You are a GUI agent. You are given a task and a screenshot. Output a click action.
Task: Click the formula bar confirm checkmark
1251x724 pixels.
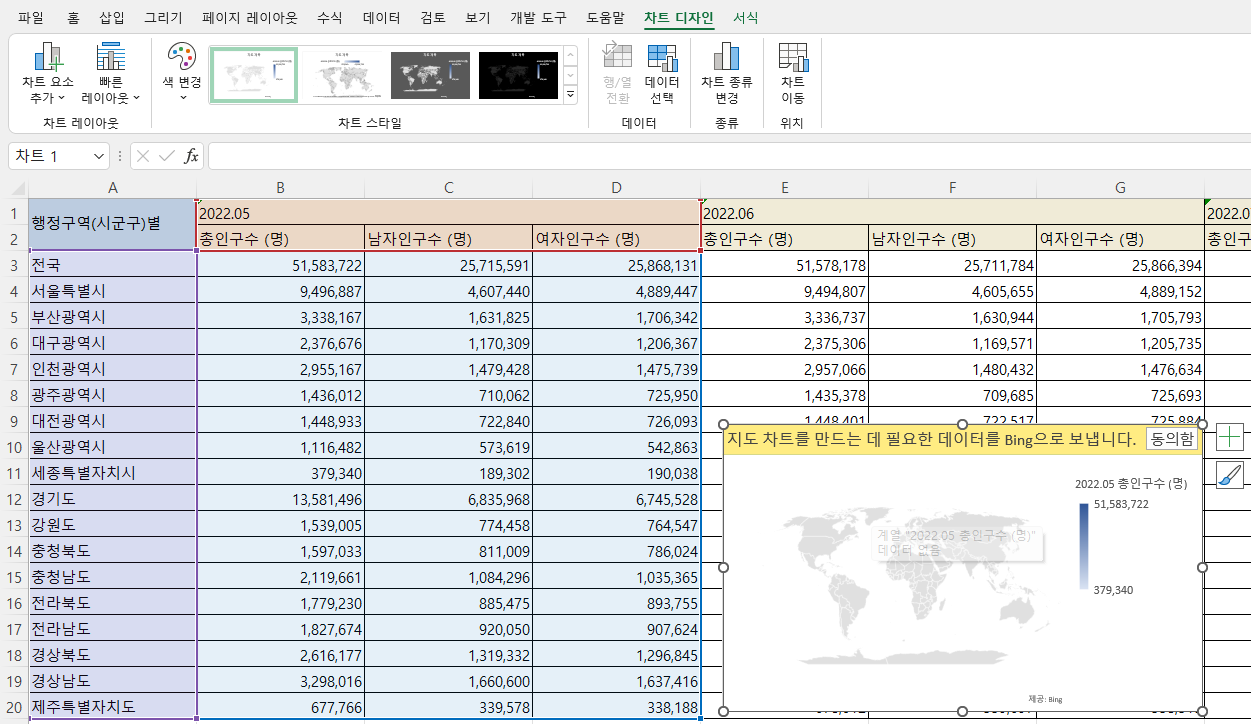(x=167, y=156)
